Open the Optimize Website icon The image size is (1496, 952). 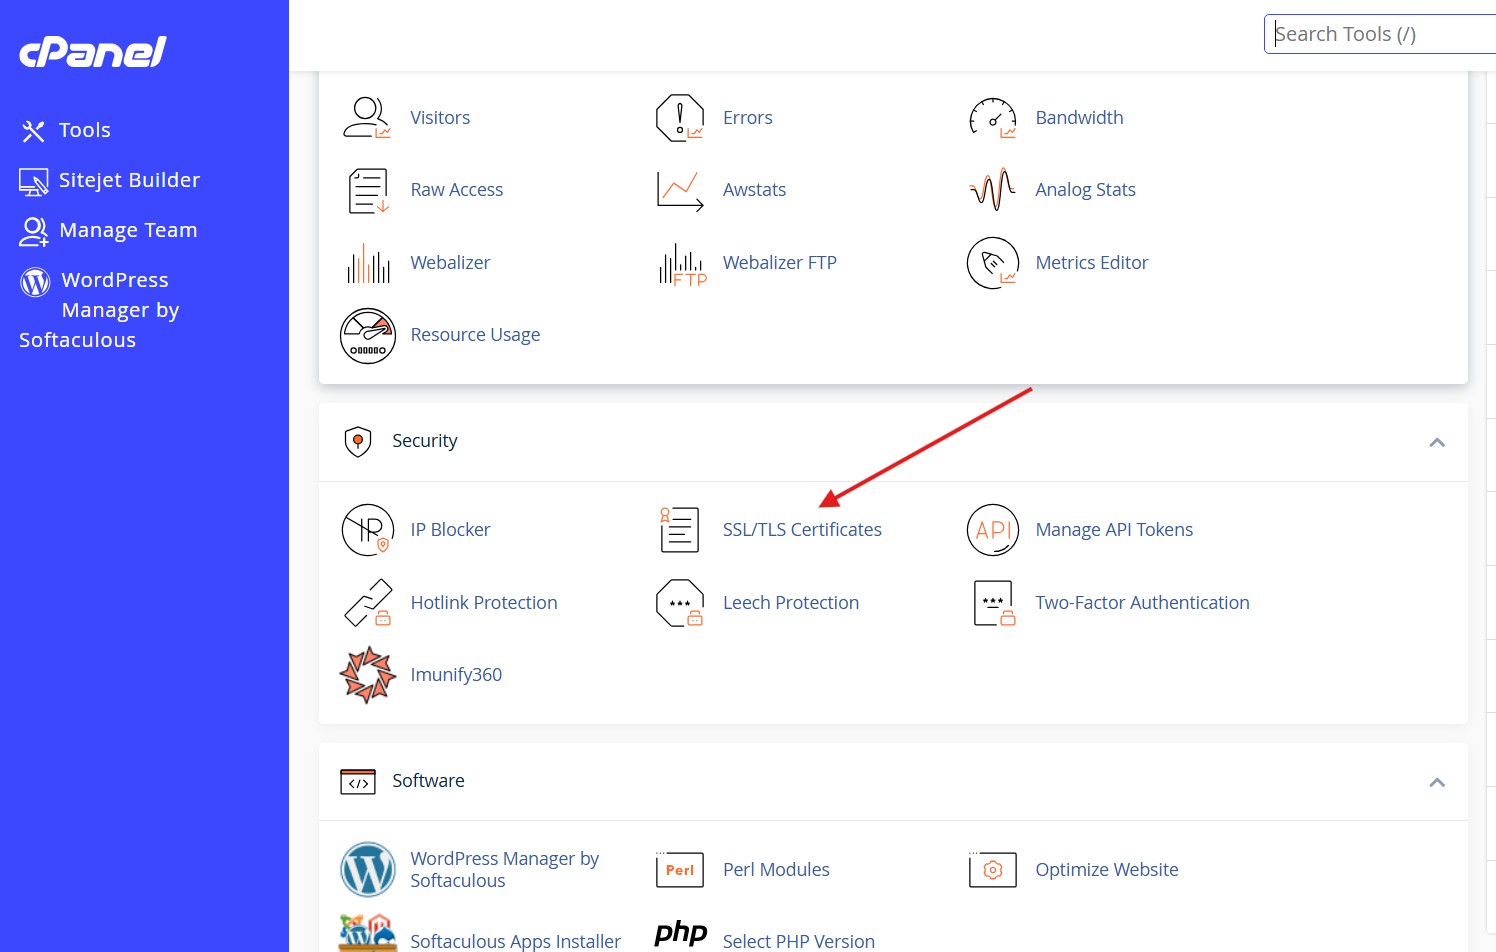(x=993, y=870)
